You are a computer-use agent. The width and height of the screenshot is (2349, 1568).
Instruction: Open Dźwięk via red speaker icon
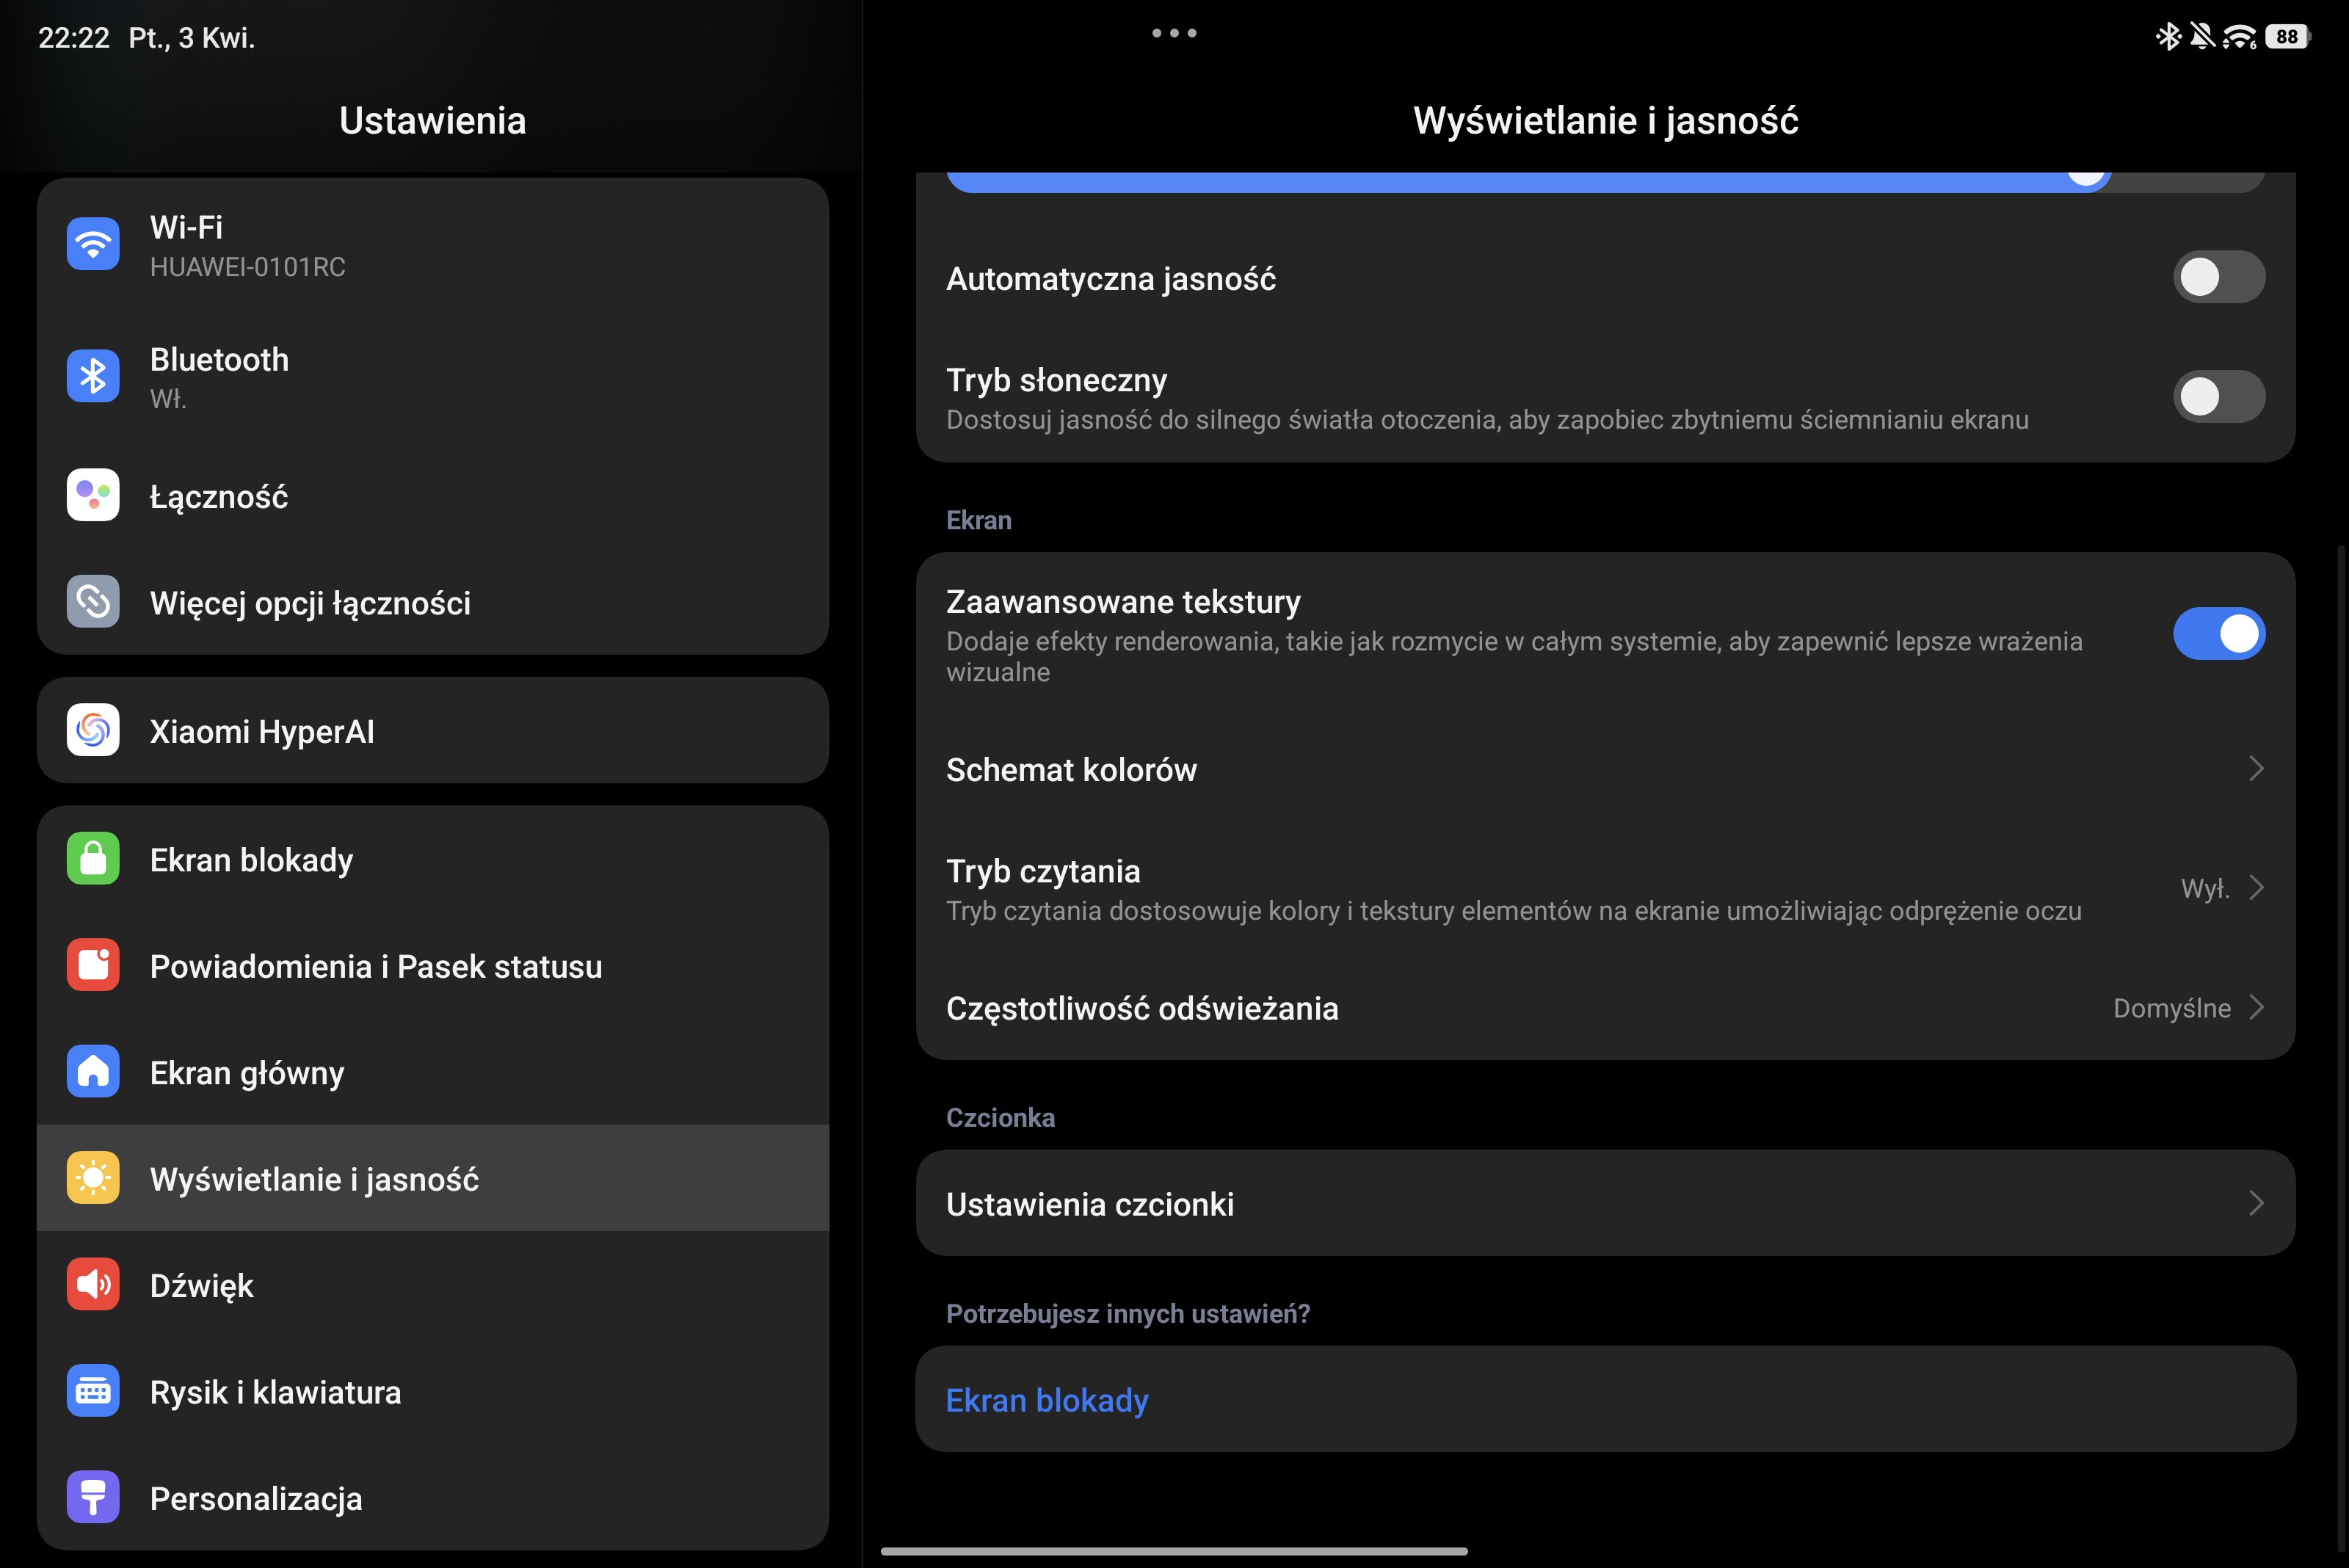(93, 1285)
